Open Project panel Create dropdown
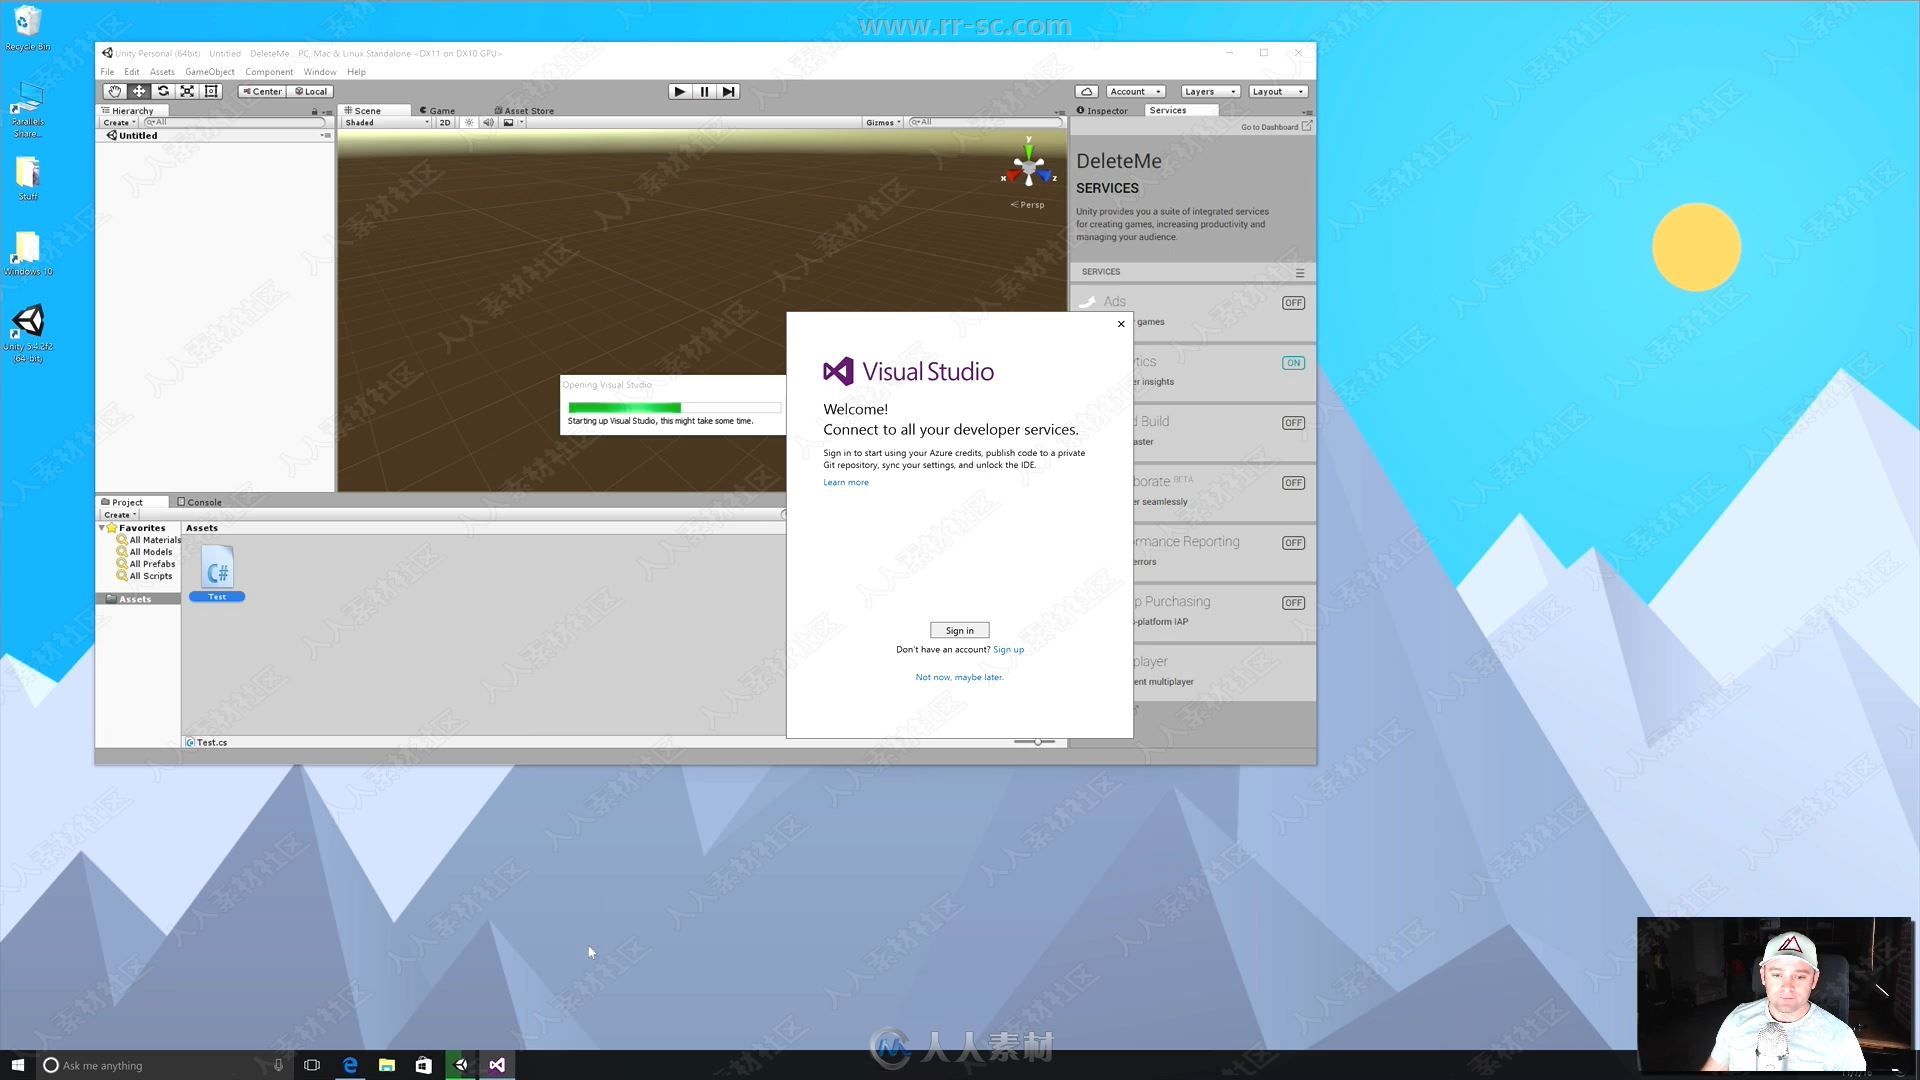The height and width of the screenshot is (1080, 1920). (119, 515)
